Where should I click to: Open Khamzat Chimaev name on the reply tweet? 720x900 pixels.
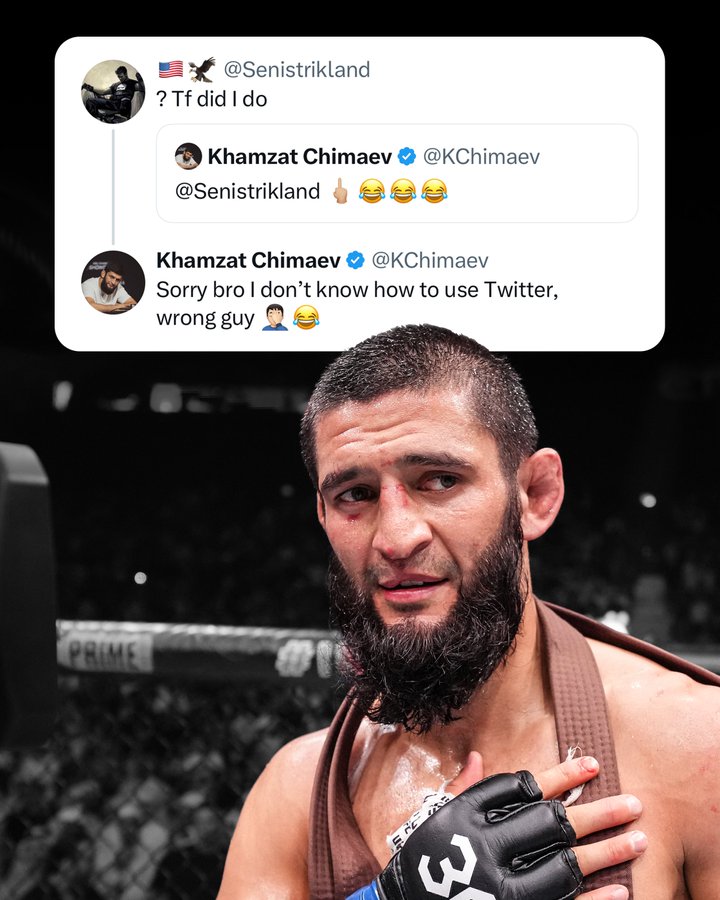[249, 260]
